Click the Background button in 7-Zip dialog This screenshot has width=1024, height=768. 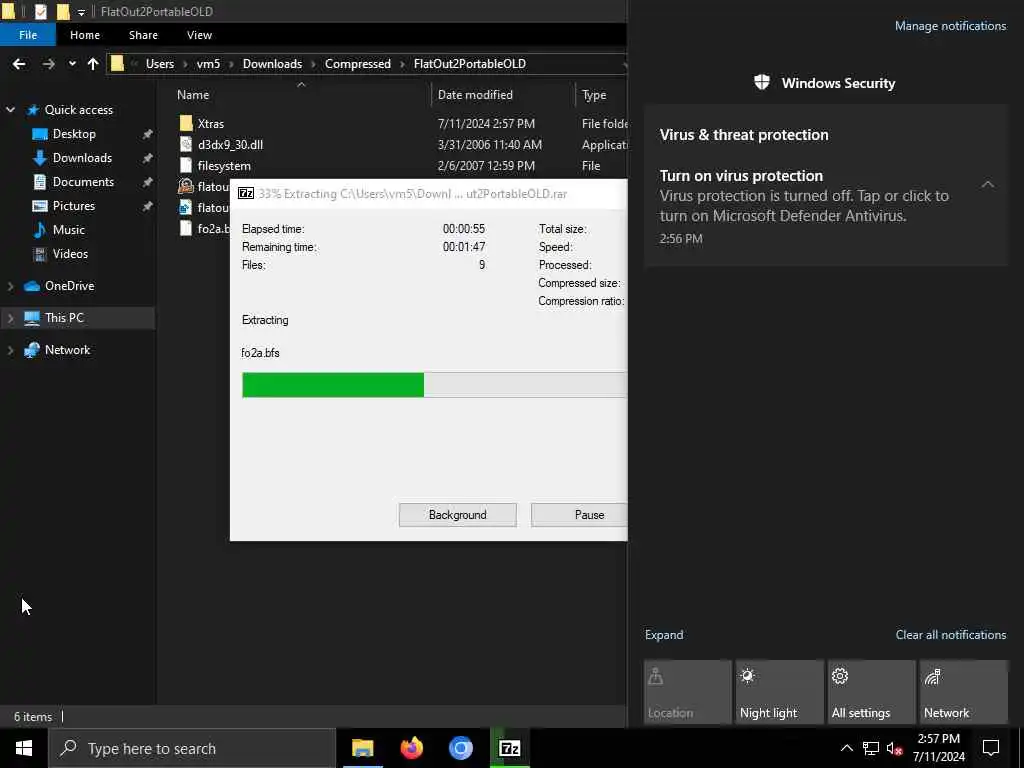click(x=457, y=515)
